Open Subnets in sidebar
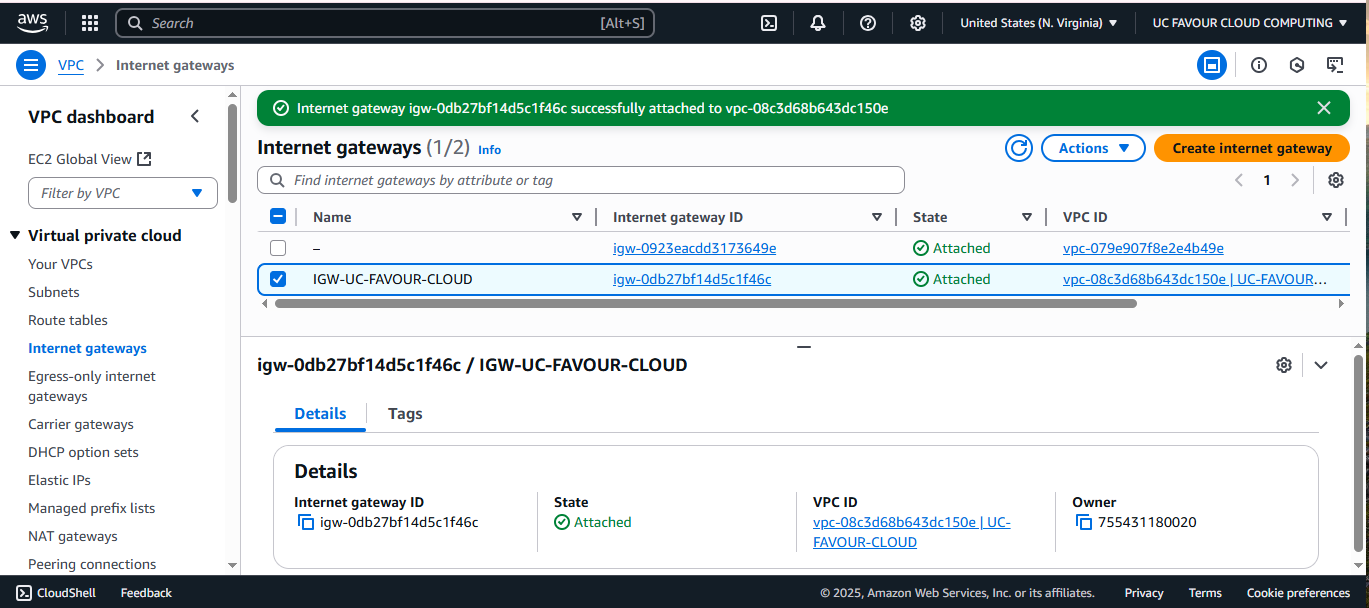1369x608 pixels. click(x=54, y=292)
